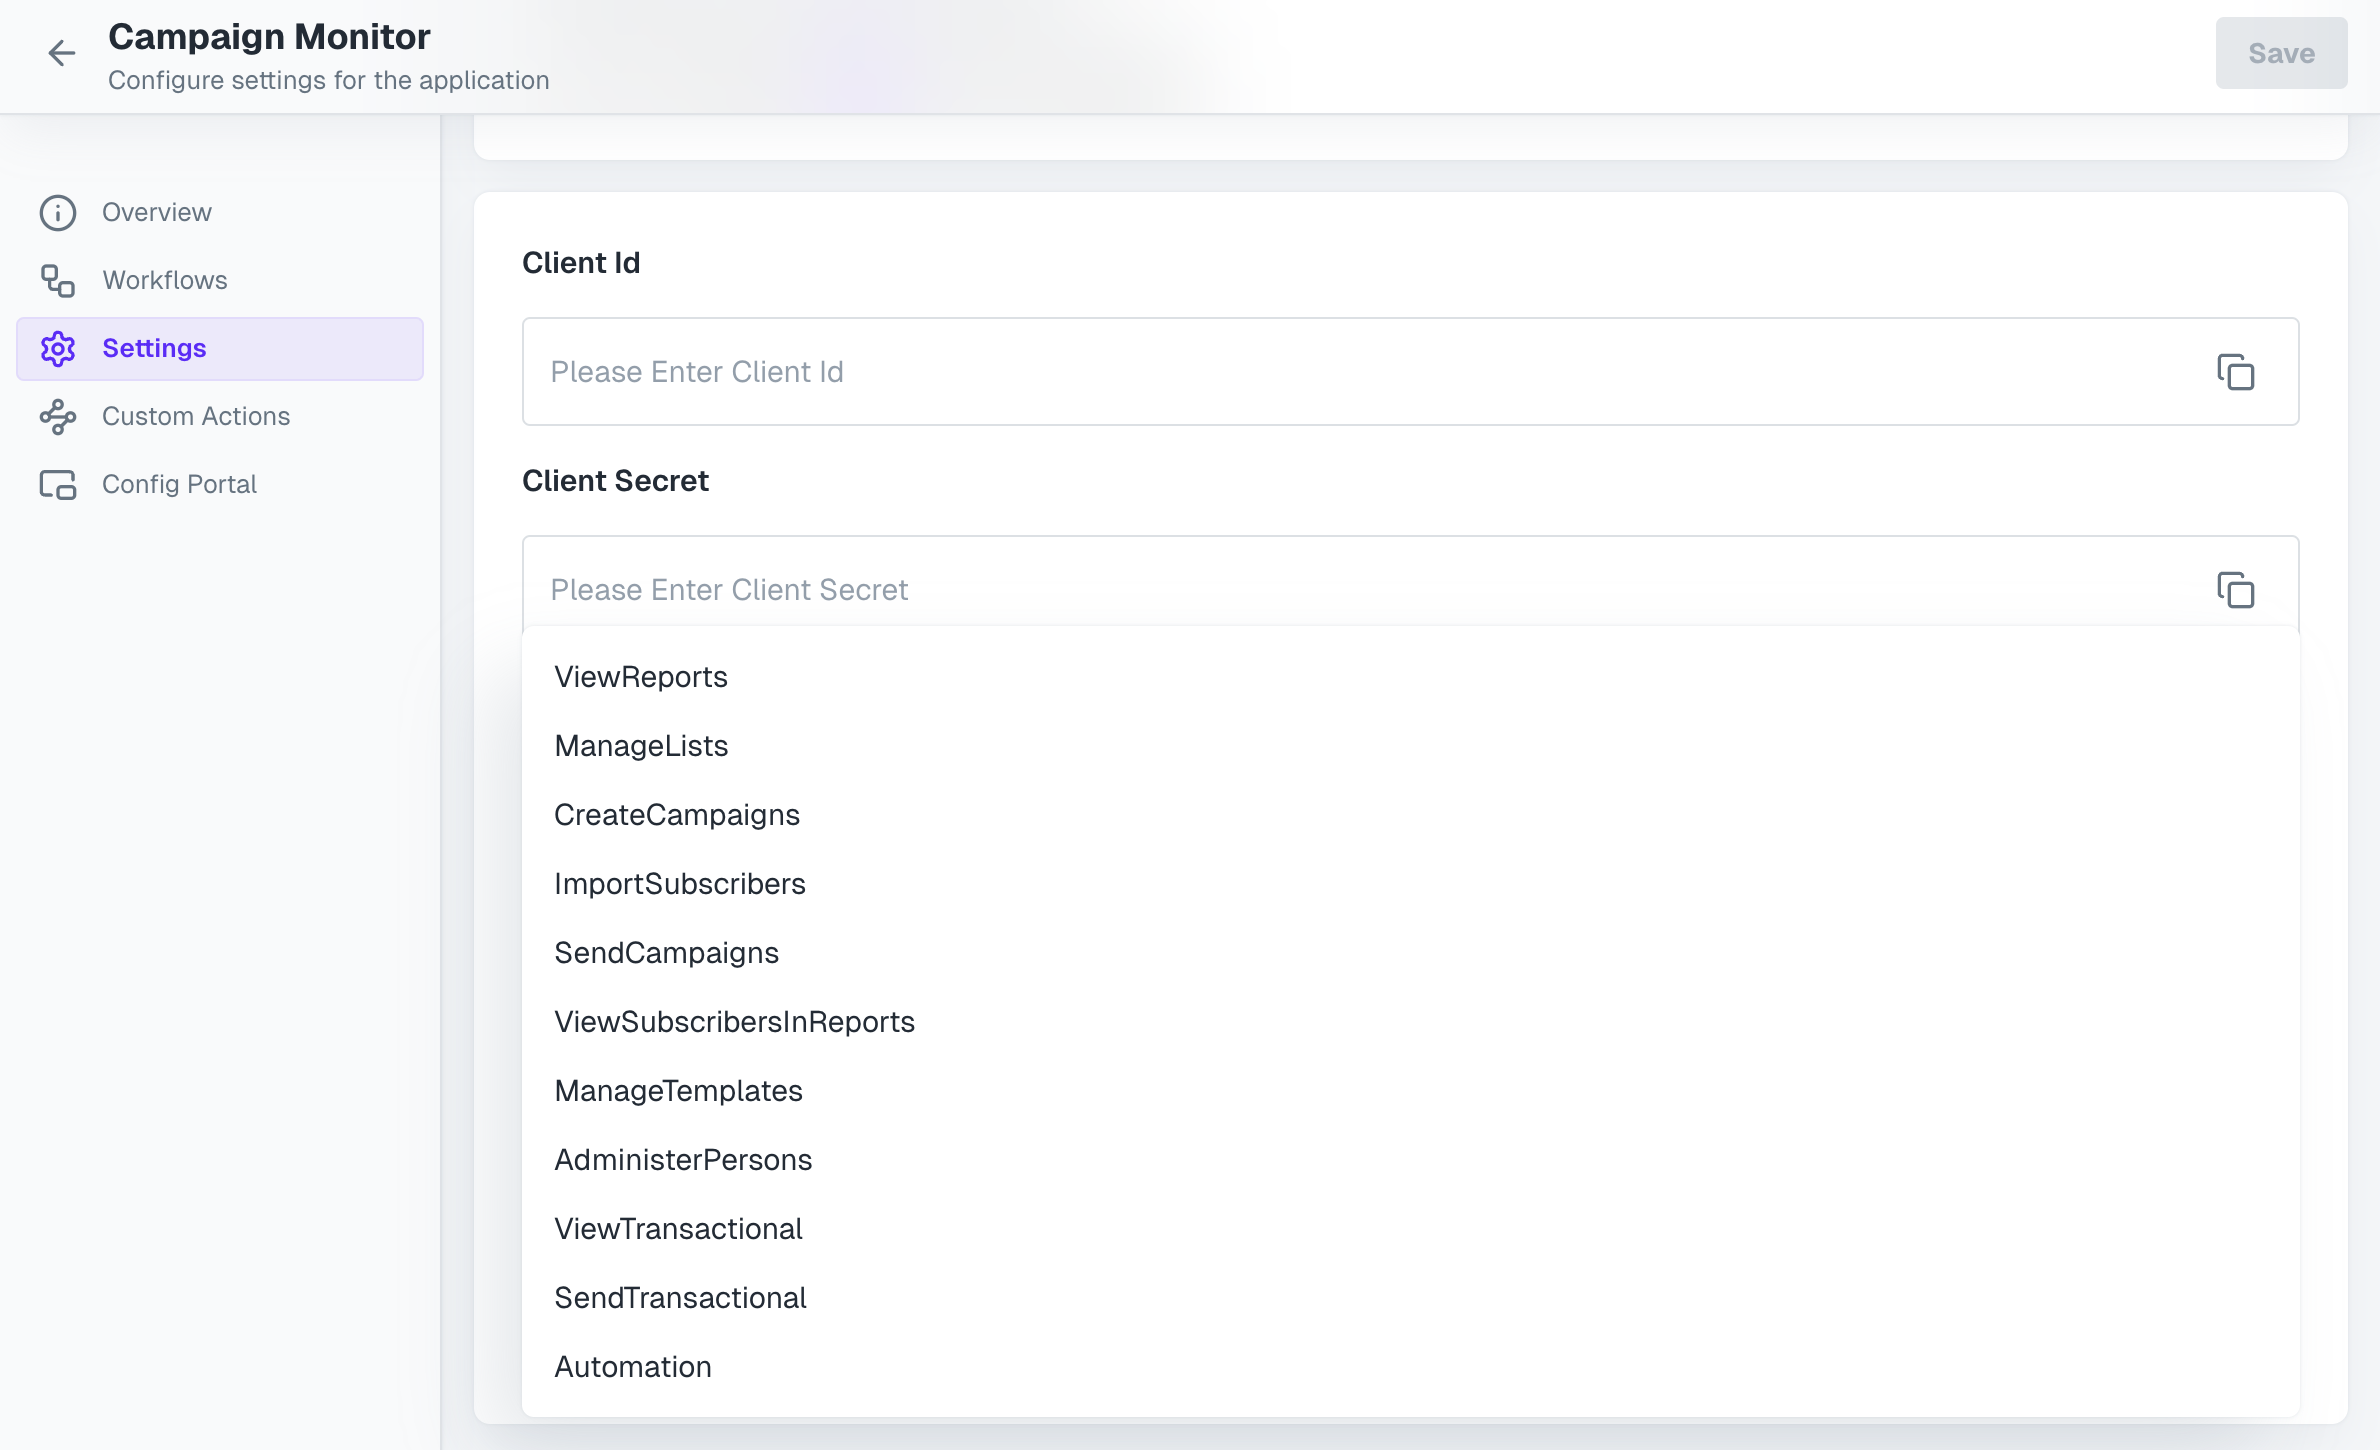Select ViewSubscribersInReports option

tap(734, 1021)
